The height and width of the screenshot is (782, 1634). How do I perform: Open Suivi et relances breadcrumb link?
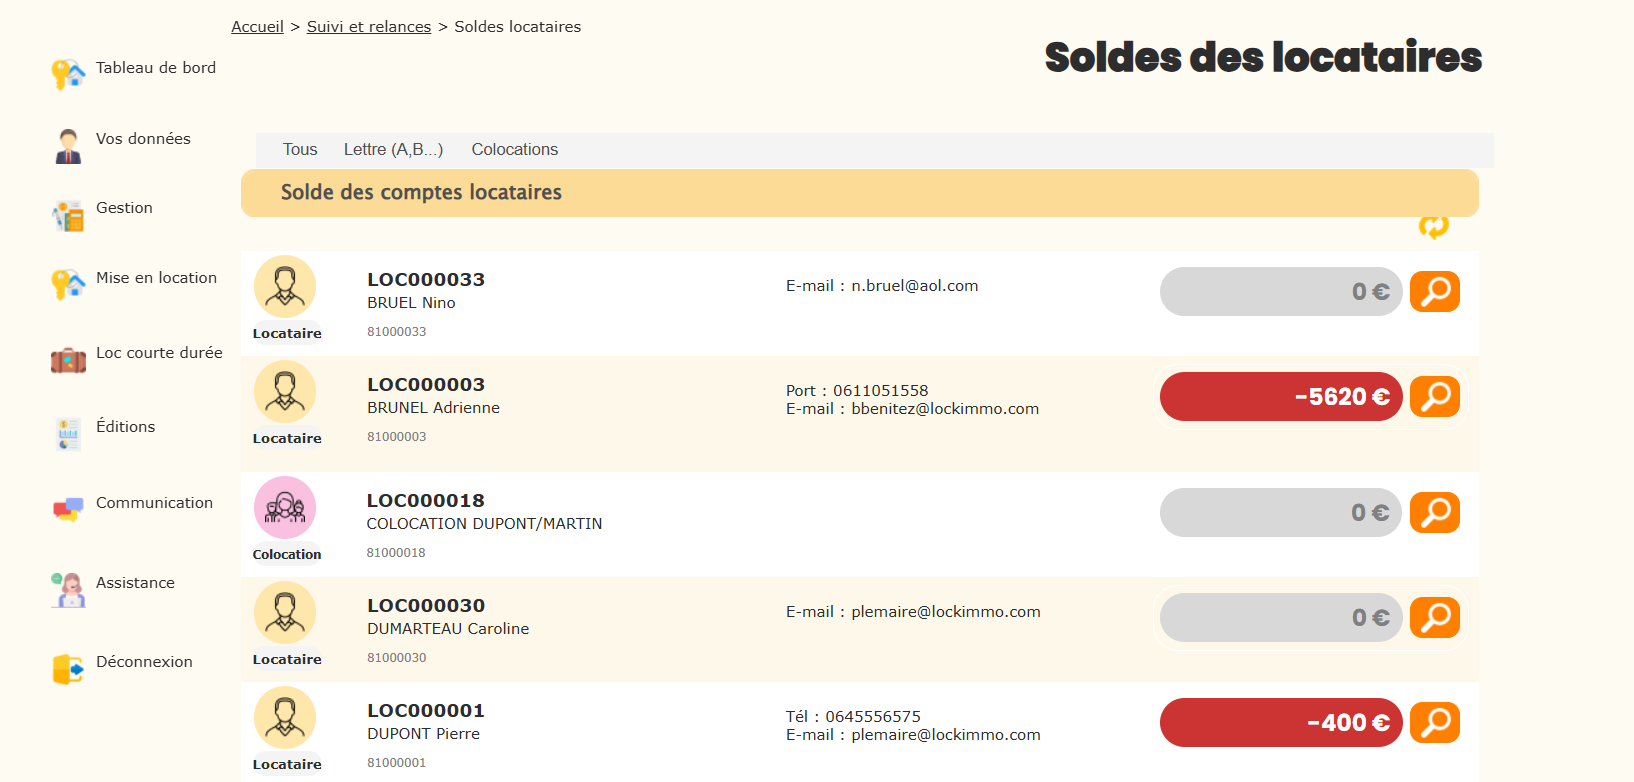click(368, 27)
